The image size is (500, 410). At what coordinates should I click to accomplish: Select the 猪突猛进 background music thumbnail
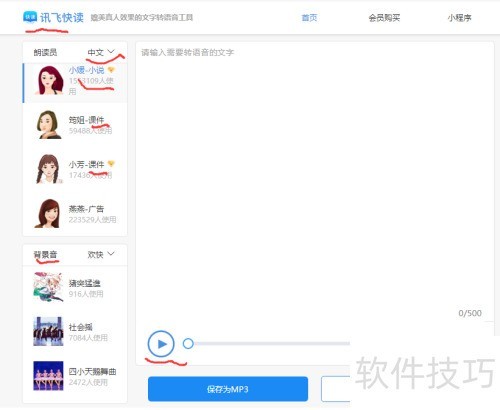click(x=48, y=287)
